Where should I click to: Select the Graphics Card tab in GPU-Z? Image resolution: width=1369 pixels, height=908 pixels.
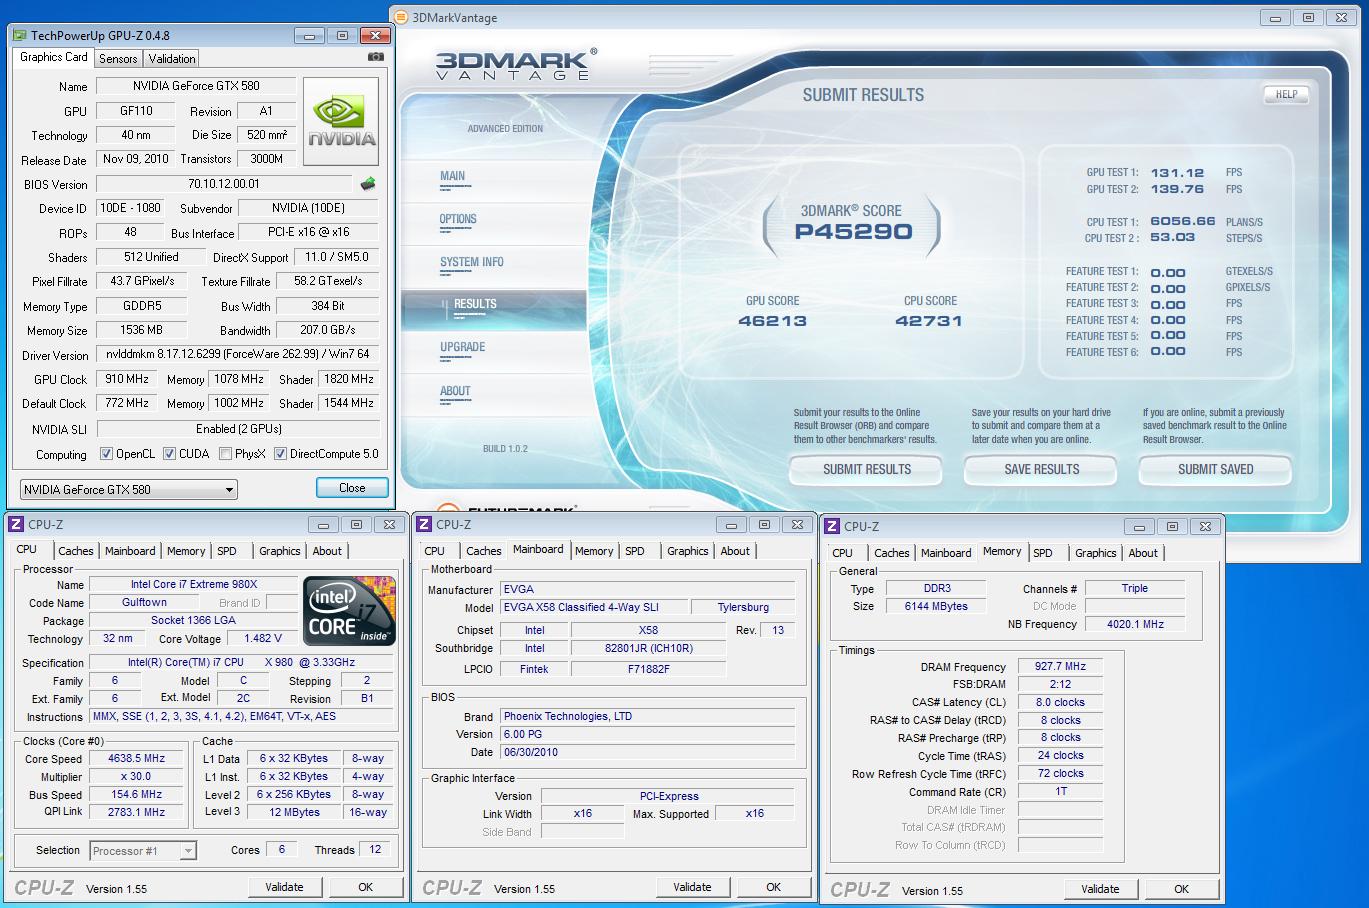(54, 57)
